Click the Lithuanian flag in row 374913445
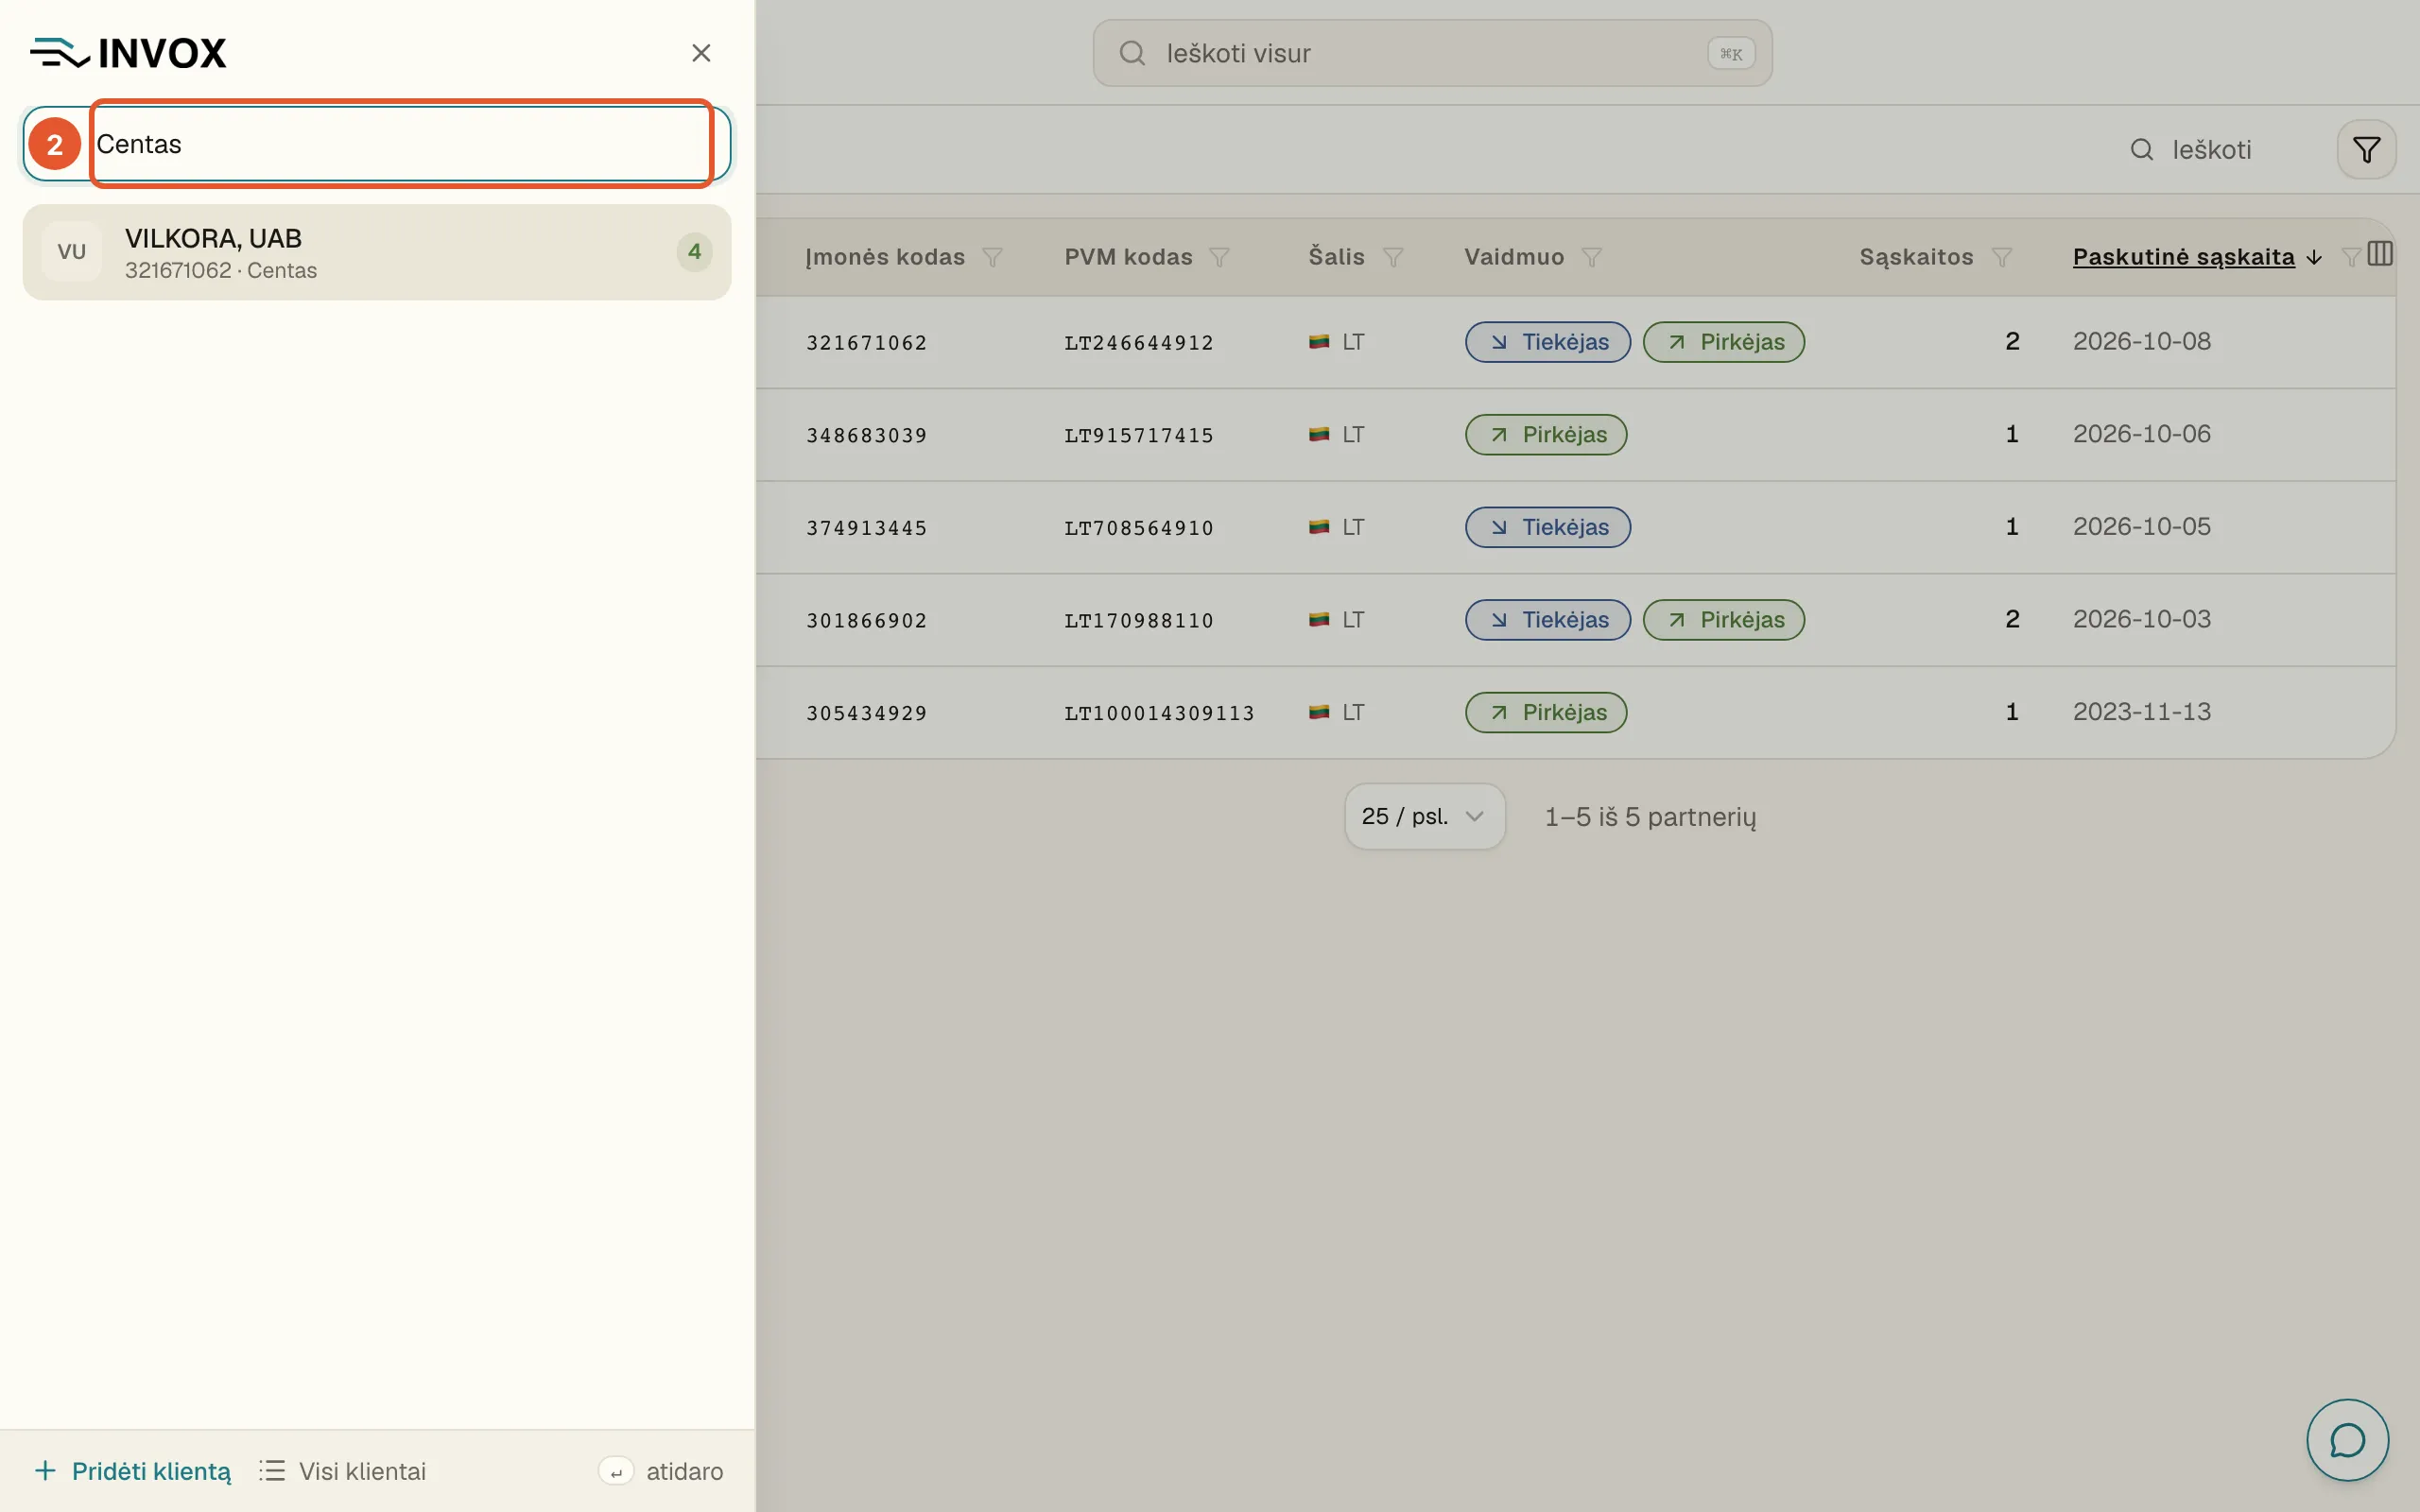This screenshot has width=2420, height=1512. 1319,527
